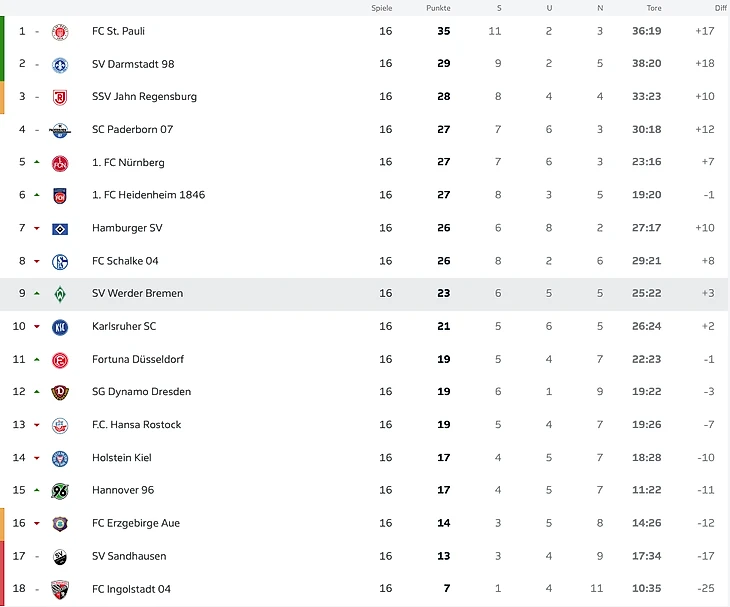Click the FC St. Pauli club crest
Screen dimensions: 730x607
pyautogui.click(x=60, y=32)
